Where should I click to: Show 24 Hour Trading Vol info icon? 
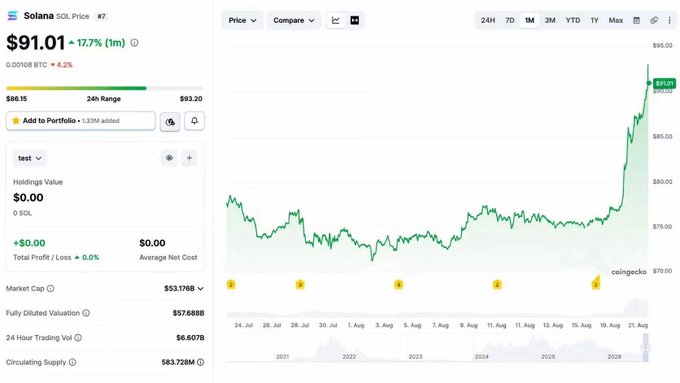(78, 337)
